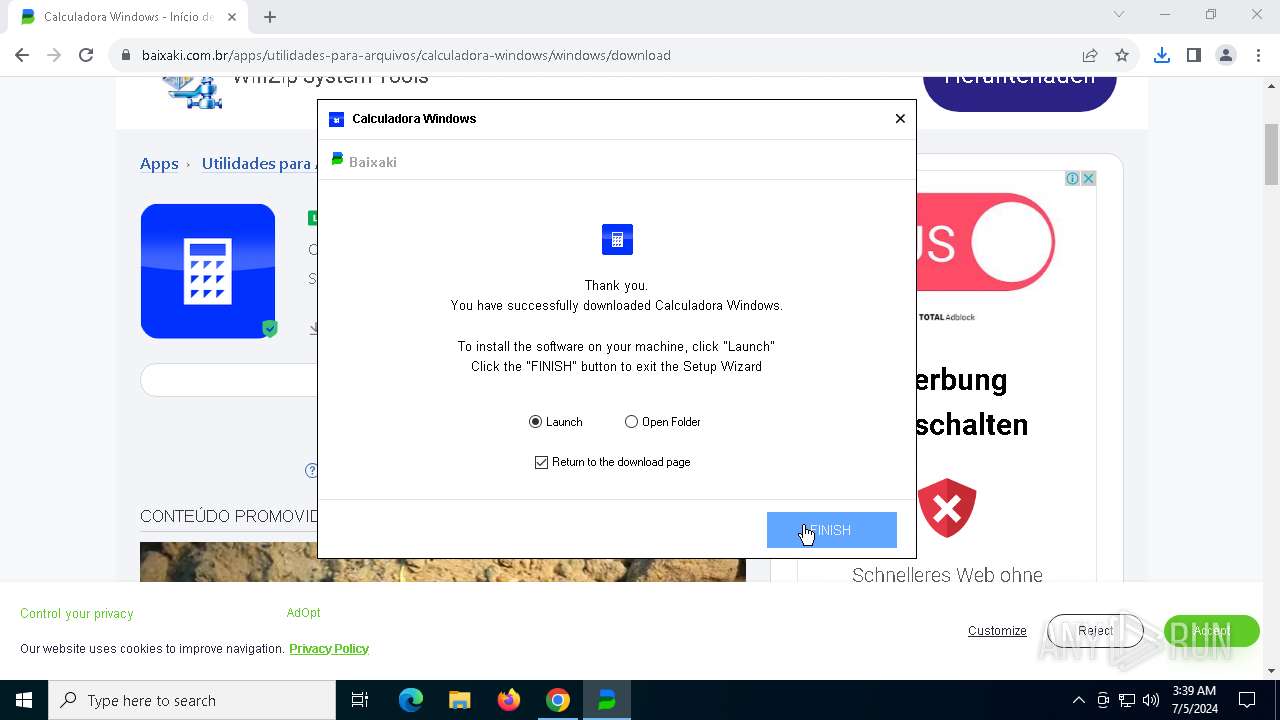Uncheck Return to the download page
The width and height of the screenshot is (1280, 720).
612,462
